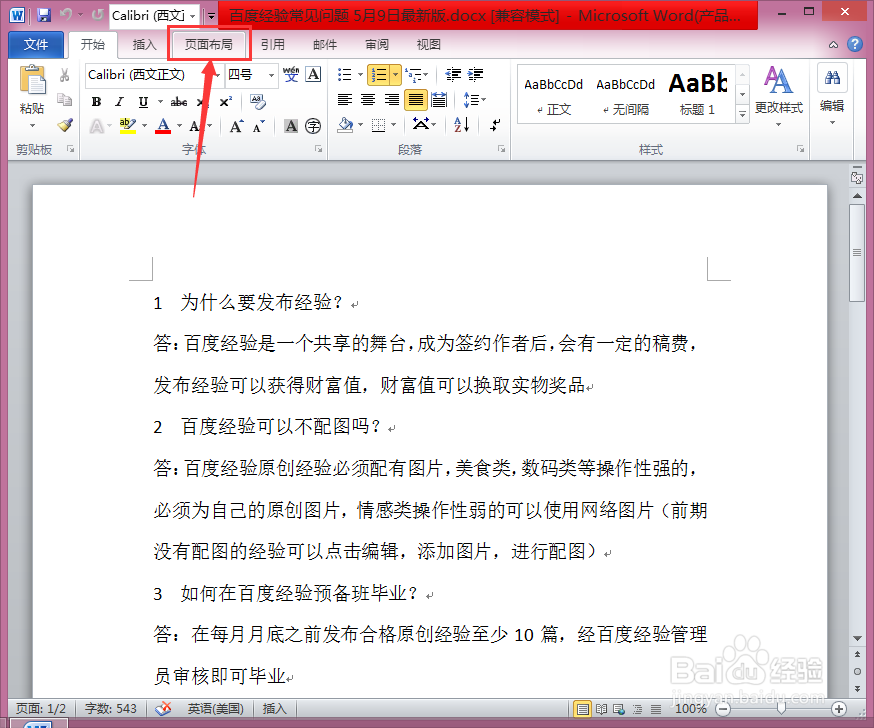Open the 审阅 ribbon tab
Viewport: 874px width, 728px height.
376,44
